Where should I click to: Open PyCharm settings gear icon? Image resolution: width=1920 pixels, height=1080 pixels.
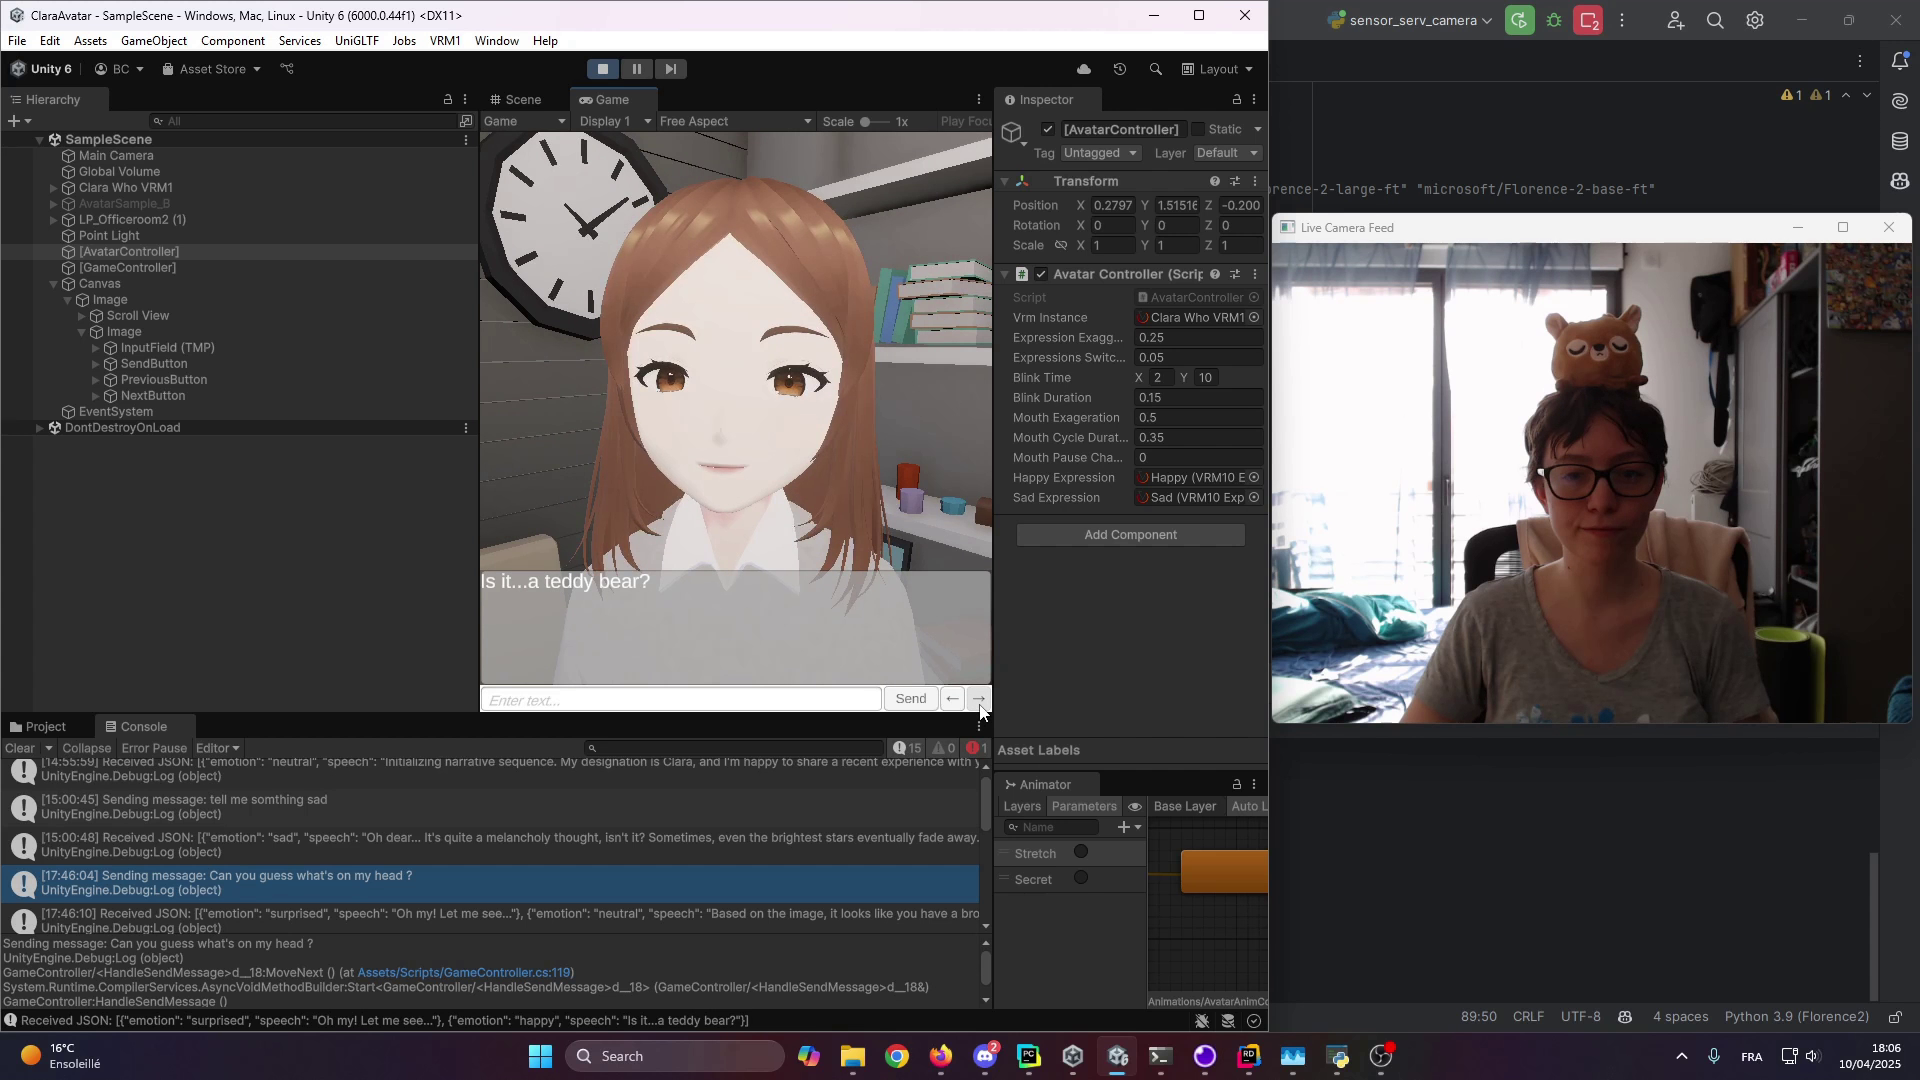pyautogui.click(x=1753, y=20)
